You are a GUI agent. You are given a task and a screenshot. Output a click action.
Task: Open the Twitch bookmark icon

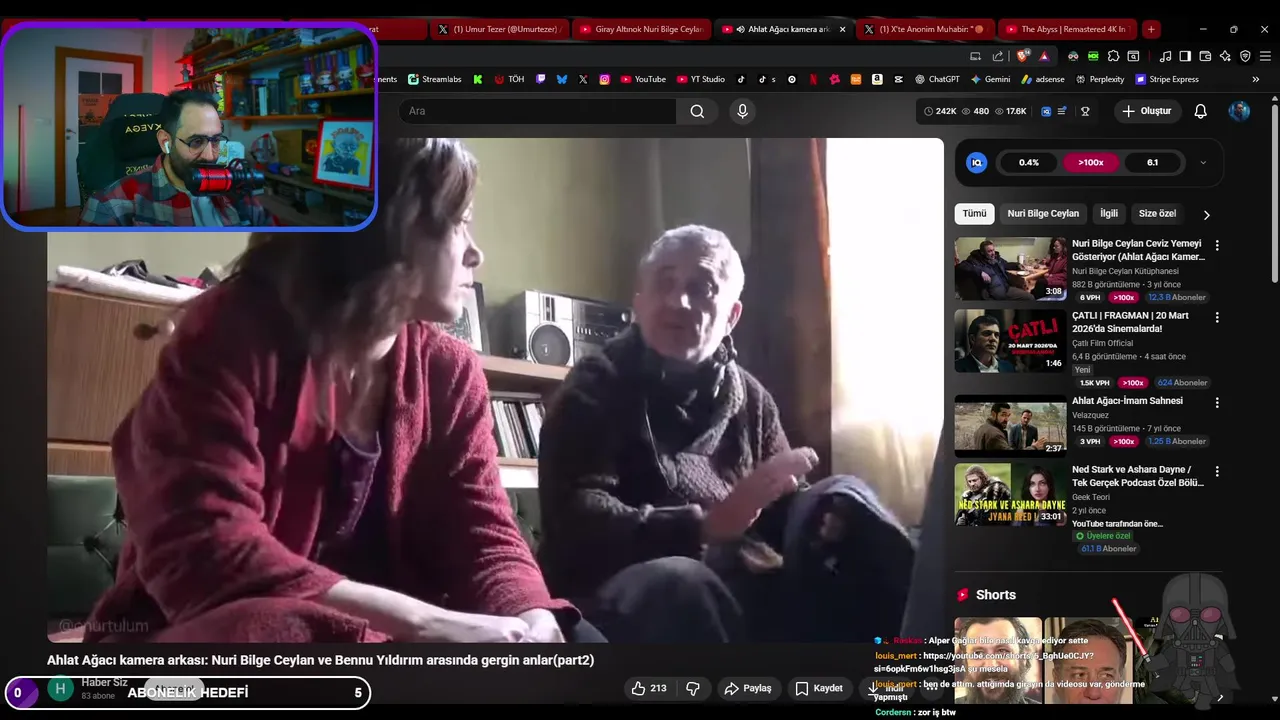click(x=541, y=79)
